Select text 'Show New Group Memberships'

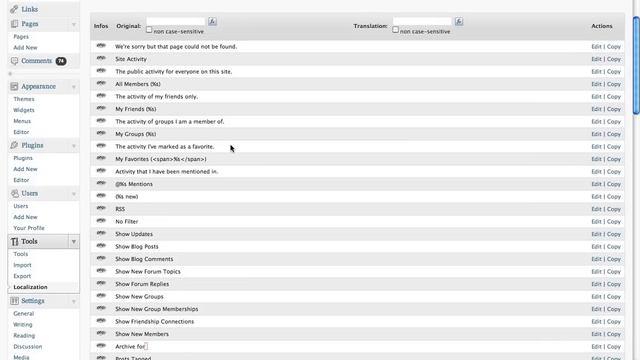pos(156,309)
